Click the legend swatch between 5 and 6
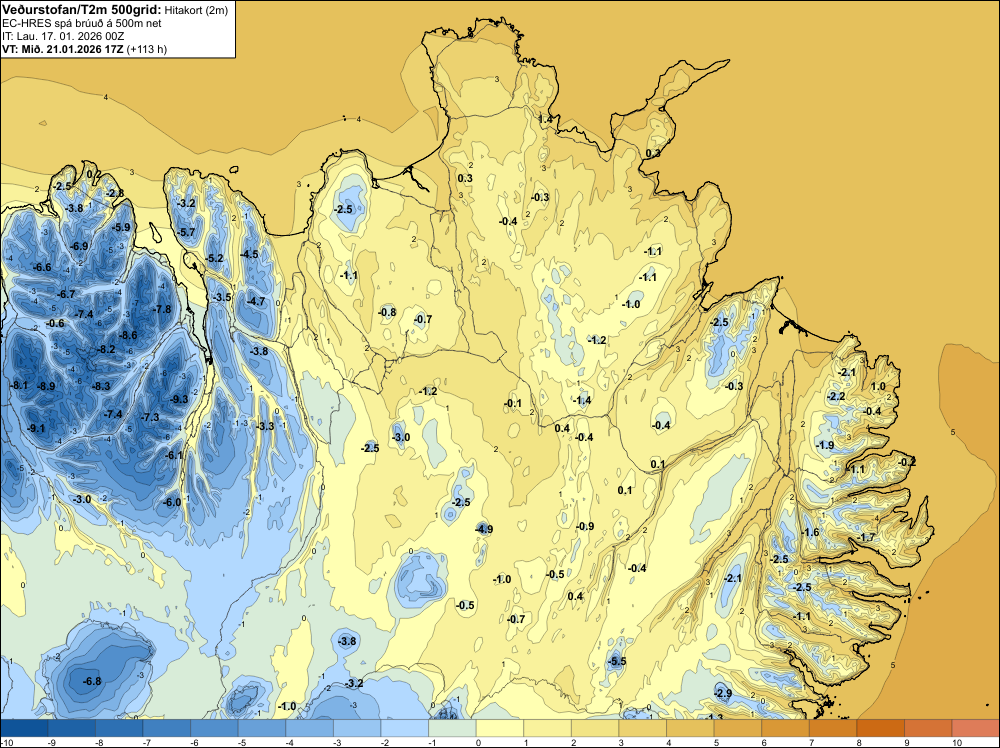This screenshot has width=1000, height=748. pos(738,728)
